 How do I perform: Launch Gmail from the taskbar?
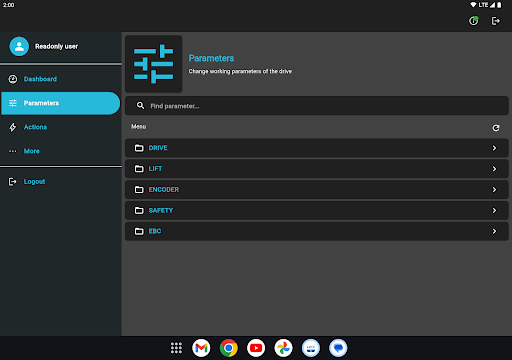(201, 348)
